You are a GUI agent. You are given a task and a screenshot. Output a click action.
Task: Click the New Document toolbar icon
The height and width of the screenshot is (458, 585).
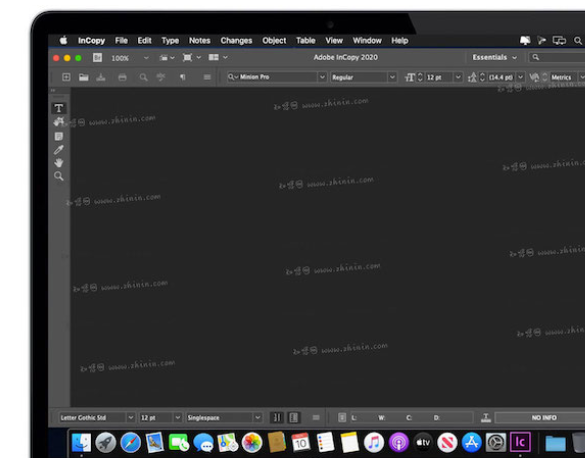point(66,77)
